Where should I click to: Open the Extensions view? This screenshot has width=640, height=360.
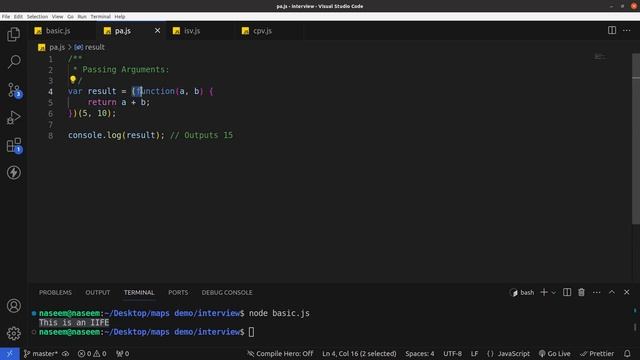[14, 145]
